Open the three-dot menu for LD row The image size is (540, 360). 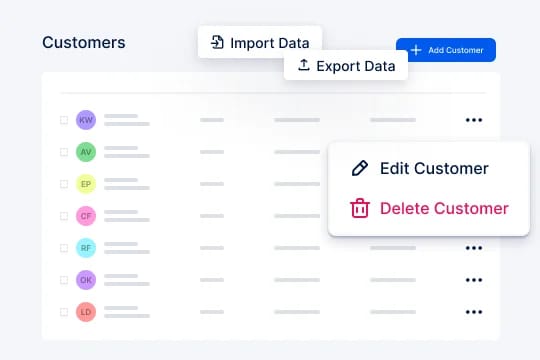tap(474, 312)
